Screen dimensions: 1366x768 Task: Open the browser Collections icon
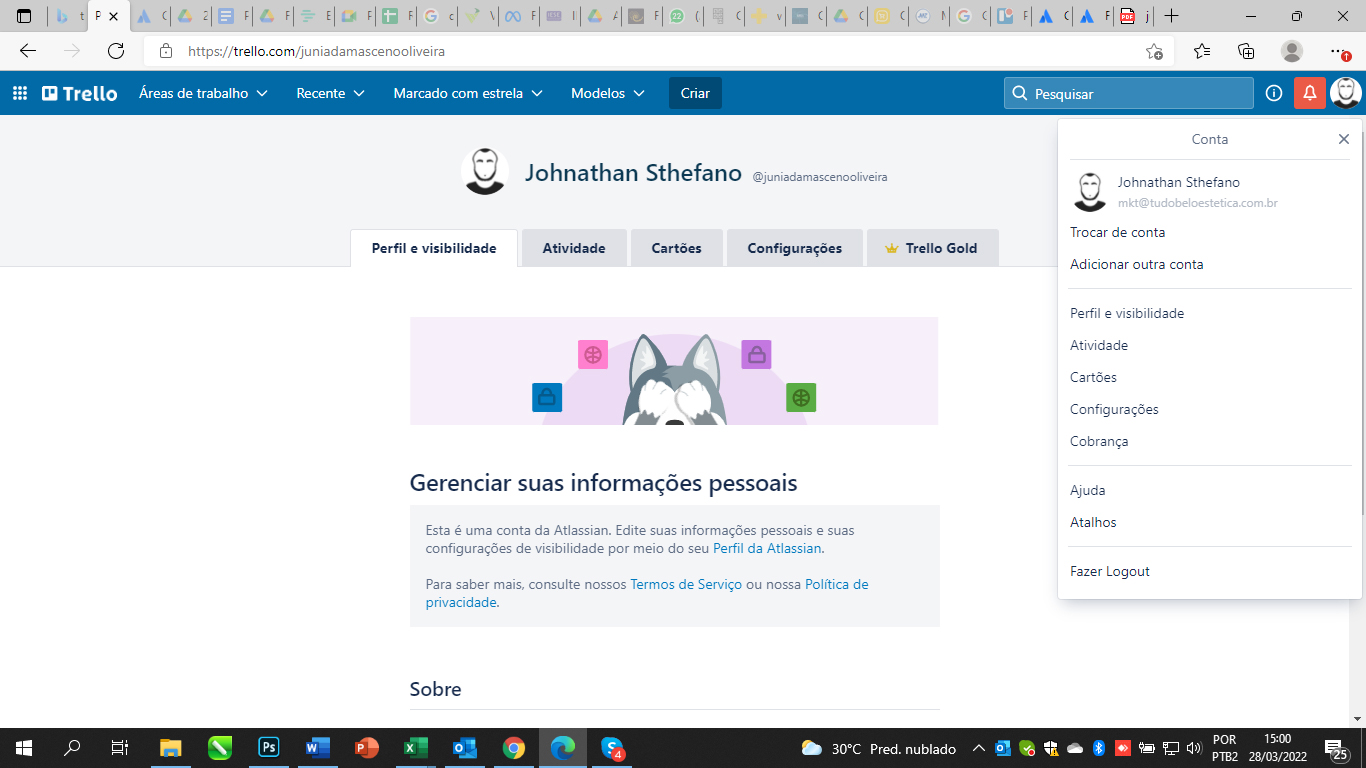click(1246, 51)
